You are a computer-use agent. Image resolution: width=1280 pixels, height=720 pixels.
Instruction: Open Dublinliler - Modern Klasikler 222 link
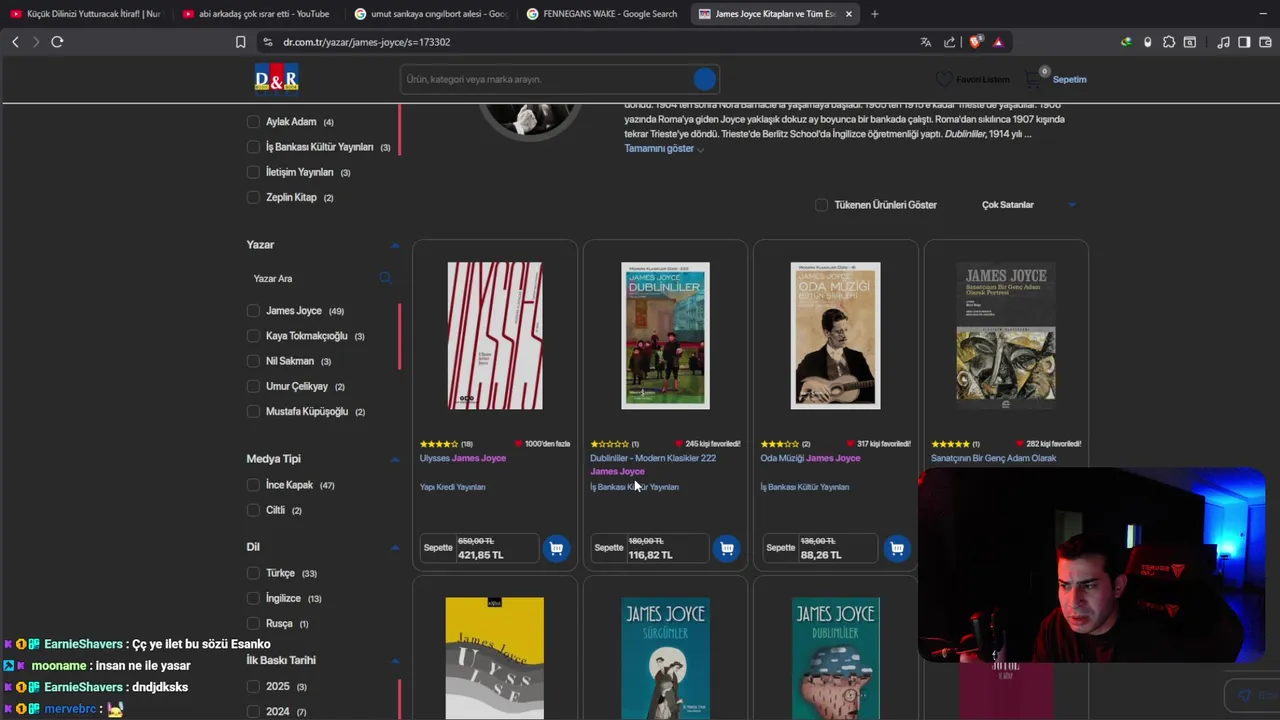pos(653,458)
